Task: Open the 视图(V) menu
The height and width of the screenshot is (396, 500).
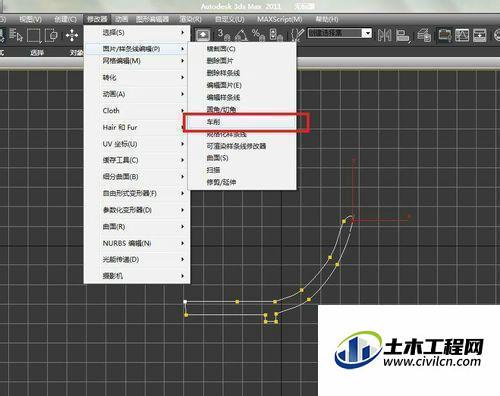Action: coord(30,19)
